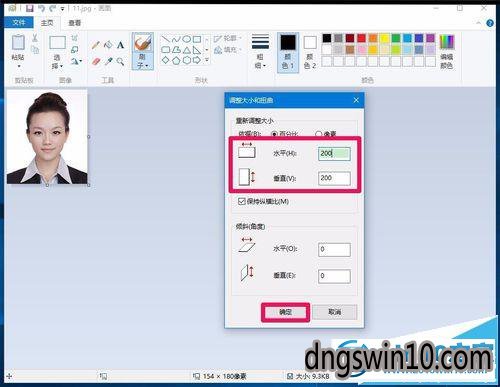This screenshot has height=387, width=500.
Task: Expand the shapes gallery with the More arrow
Action: pyautogui.click(x=207, y=60)
